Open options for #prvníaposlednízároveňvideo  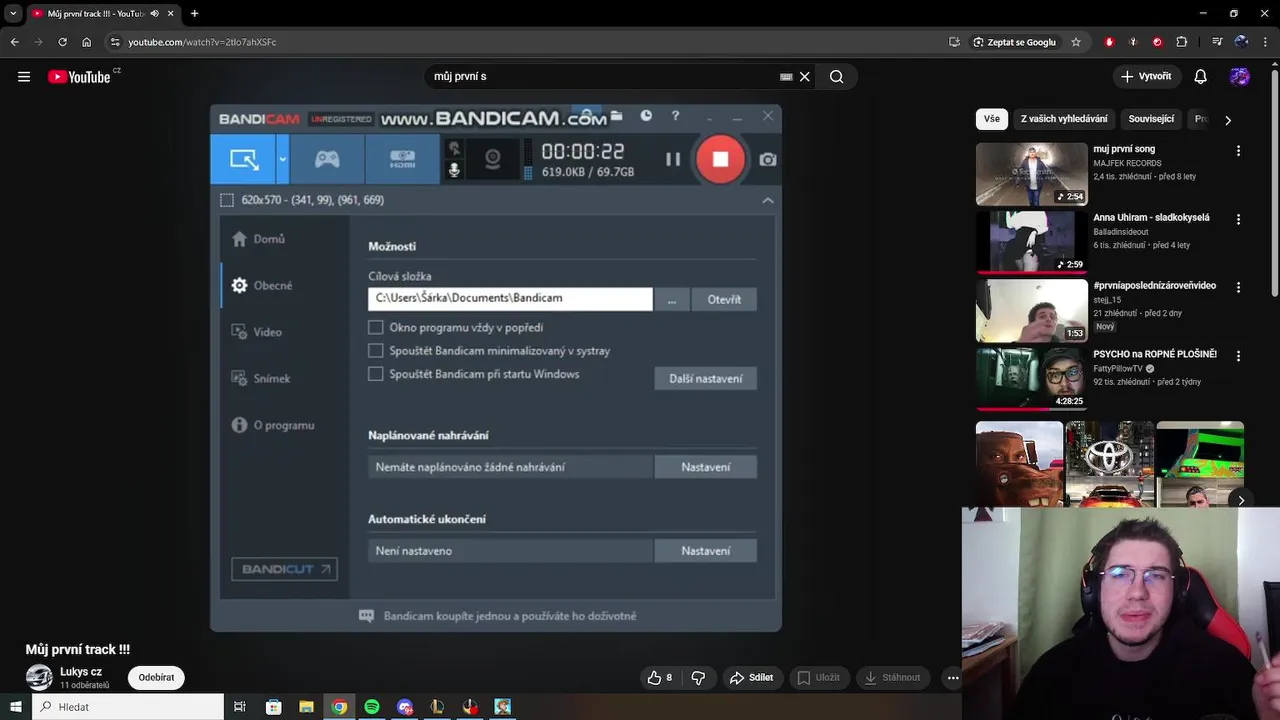(x=1238, y=287)
